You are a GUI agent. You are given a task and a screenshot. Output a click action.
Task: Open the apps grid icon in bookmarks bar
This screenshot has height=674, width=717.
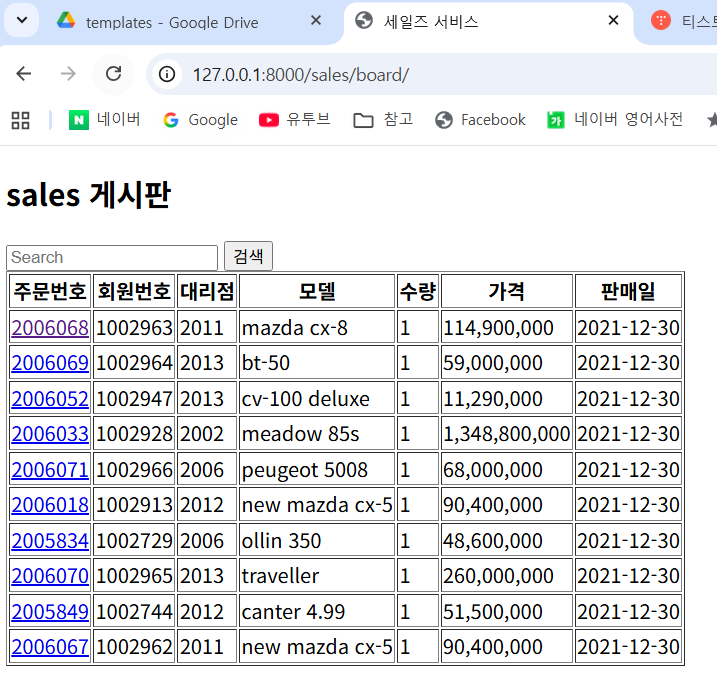(21, 120)
